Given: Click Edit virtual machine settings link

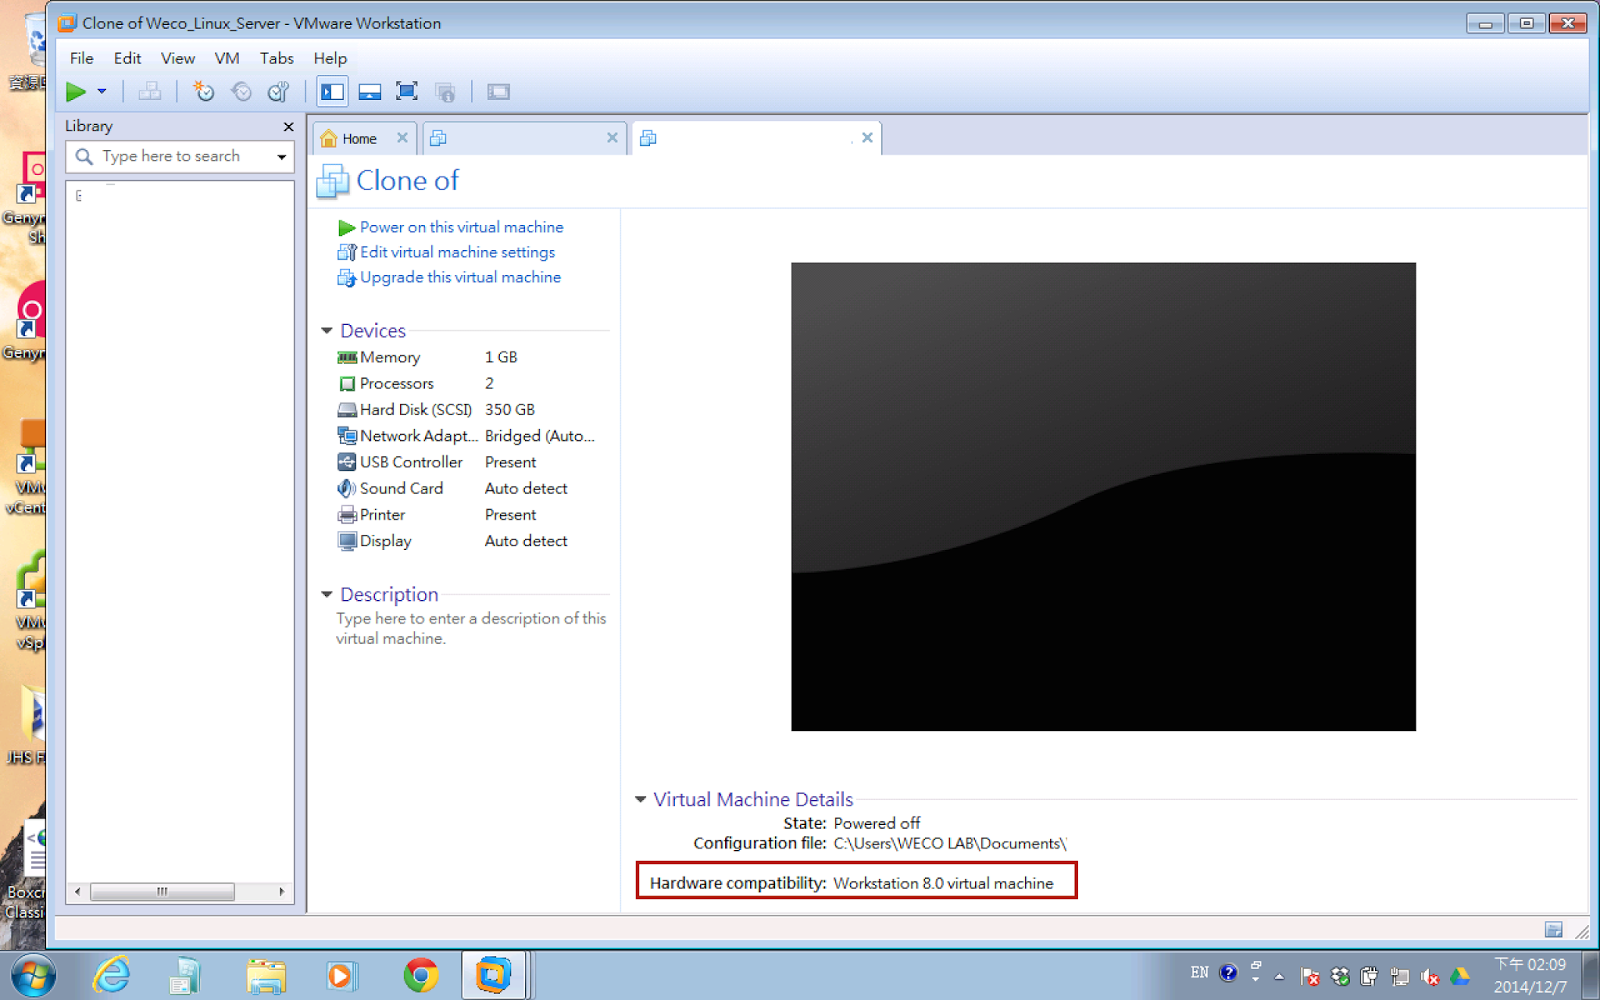Looking at the screenshot, I should pyautogui.click(x=457, y=252).
